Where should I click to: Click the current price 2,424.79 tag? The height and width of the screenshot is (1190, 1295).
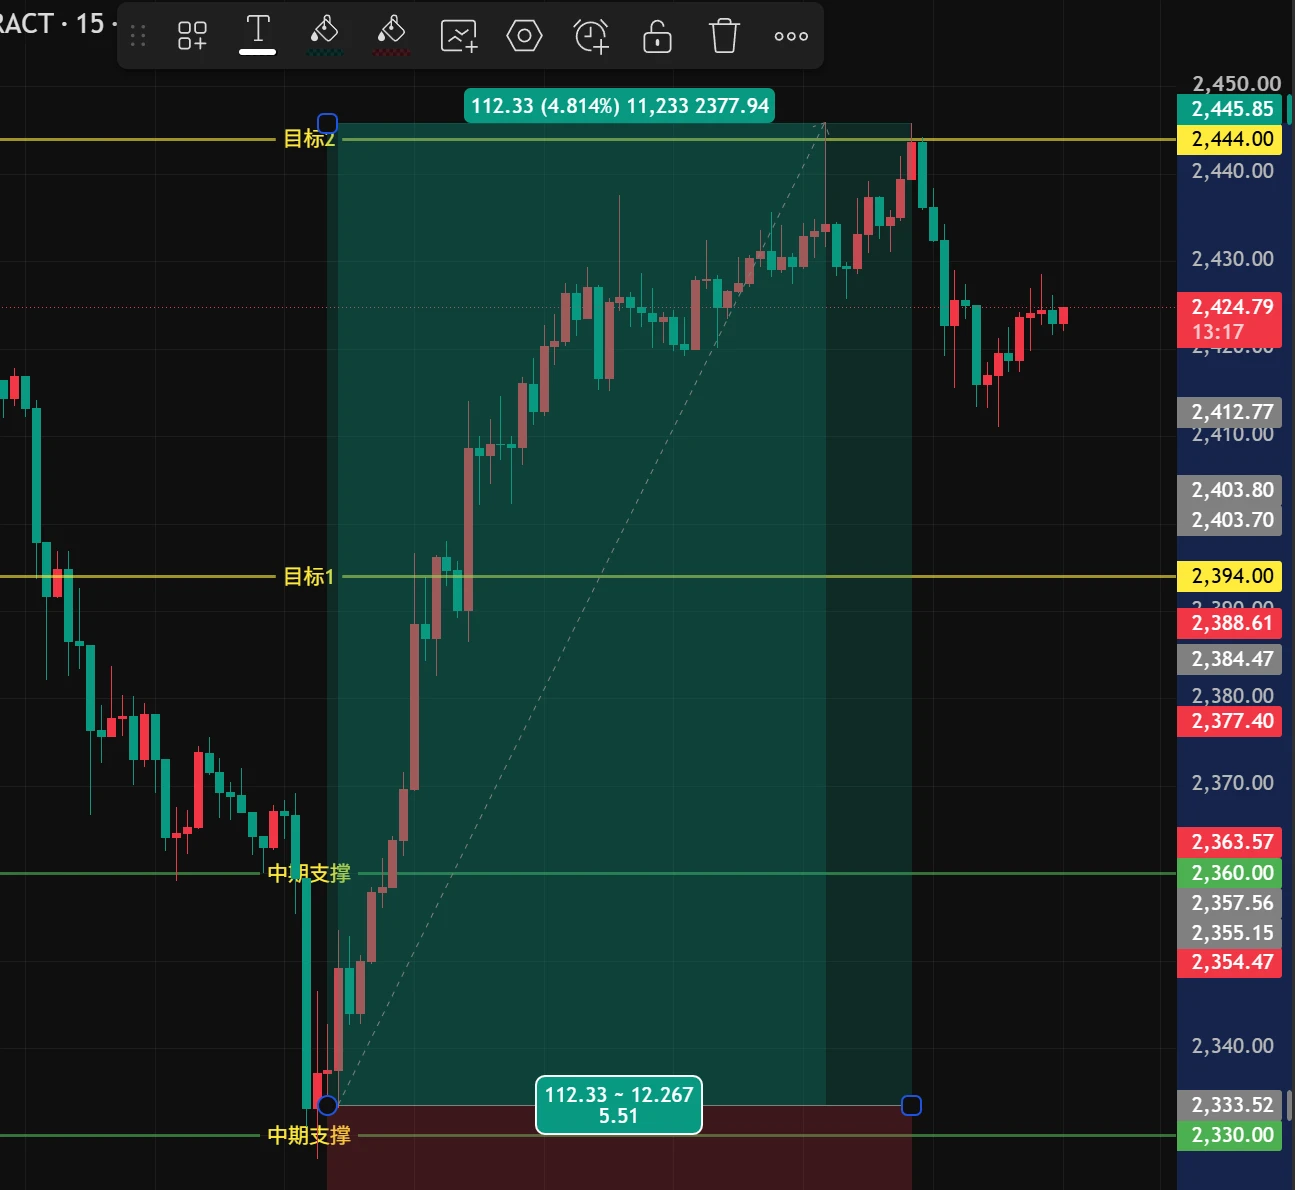(1230, 319)
